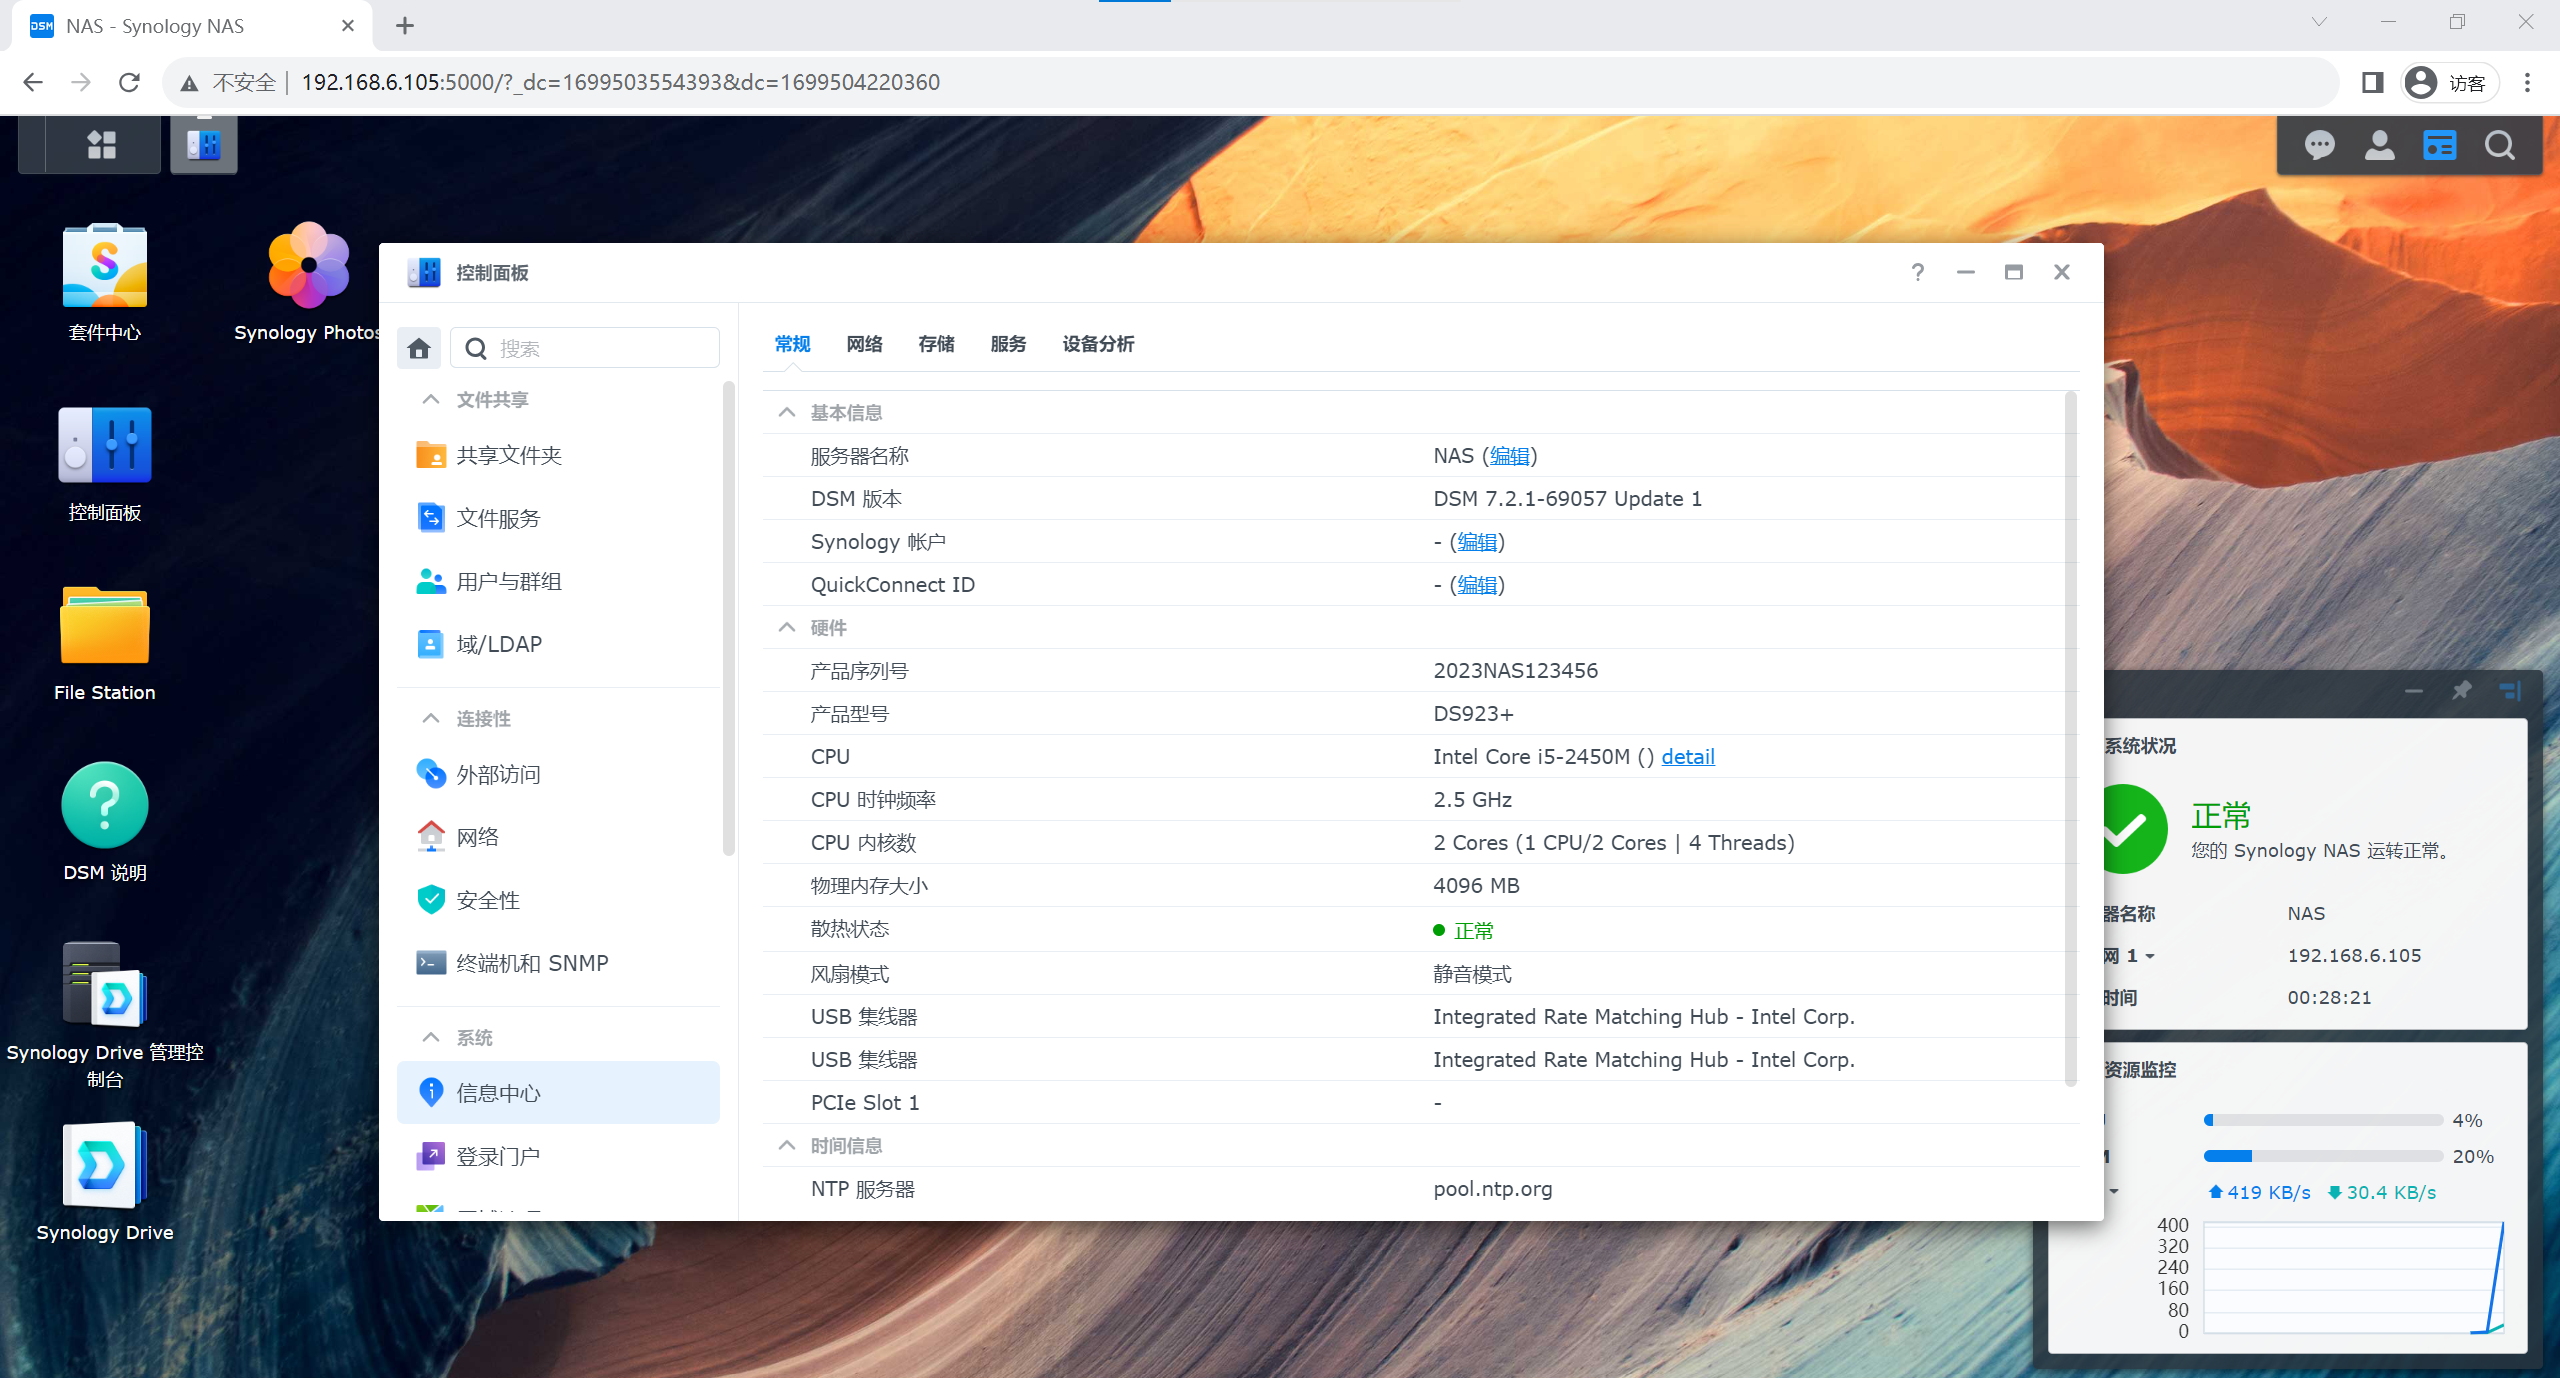The image size is (2560, 1378).
Task: Open the CPU detail link
Action: 1688,757
